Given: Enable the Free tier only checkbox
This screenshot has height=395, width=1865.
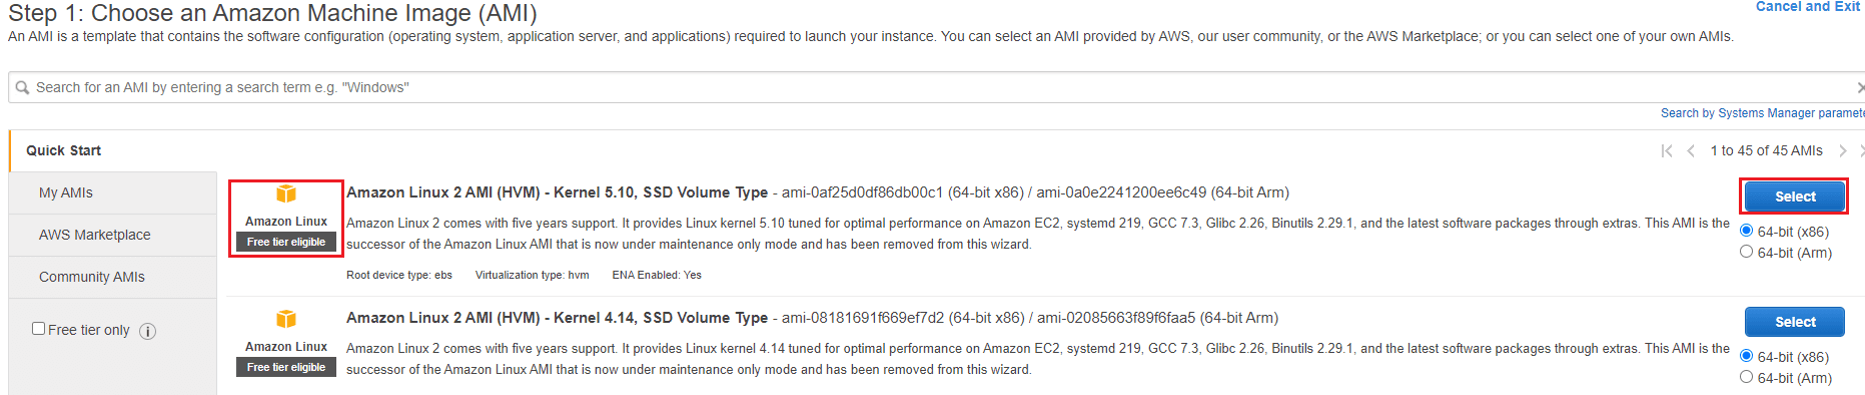Looking at the screenshot, I should pyautogui.click(x=38, y=328).
